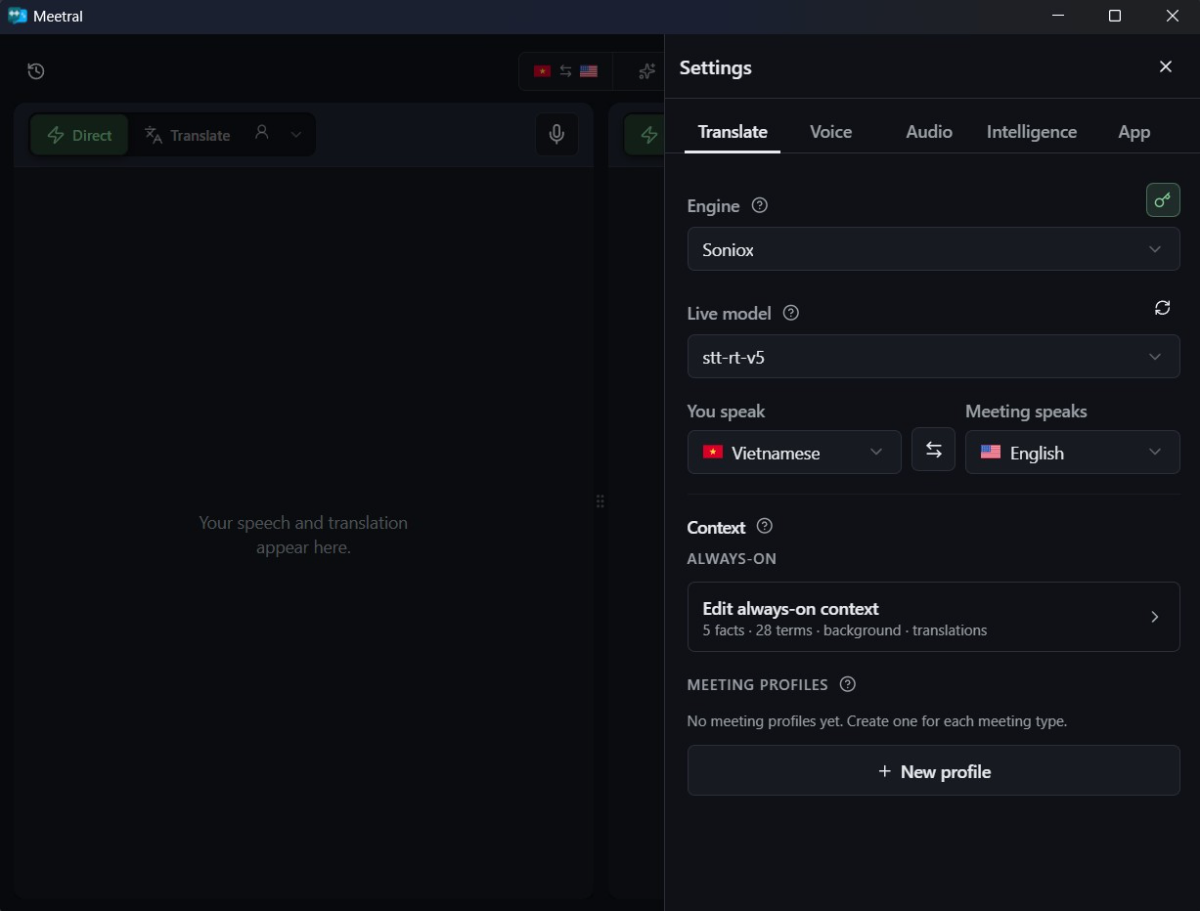Open the session history clock icon
This screenshot has width=1200, height=911.
(36, 71)
